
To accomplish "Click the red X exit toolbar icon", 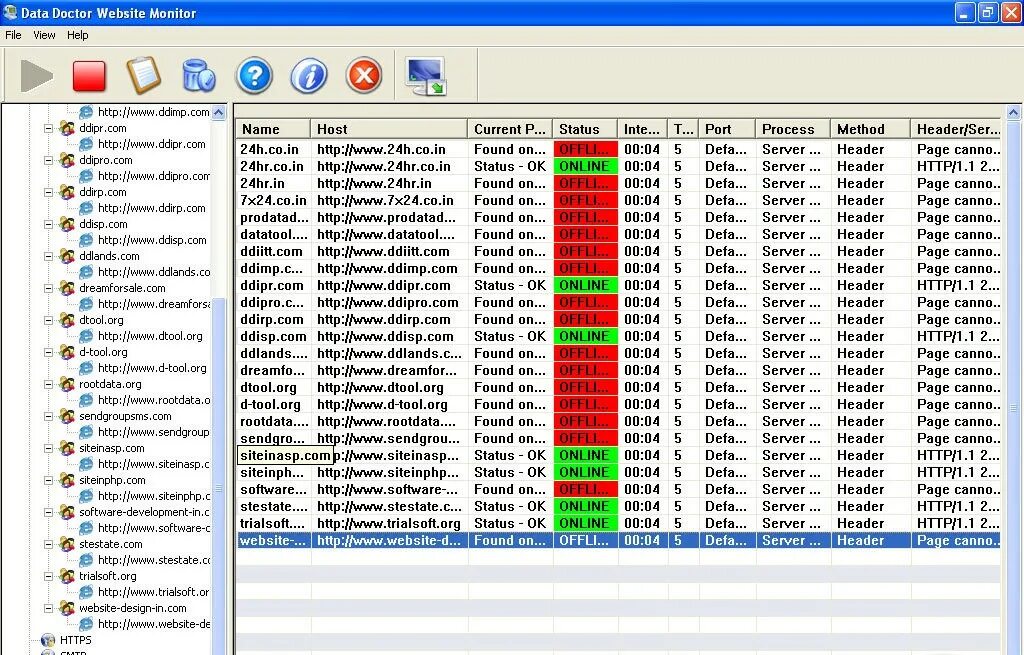I will pos(364,76).
